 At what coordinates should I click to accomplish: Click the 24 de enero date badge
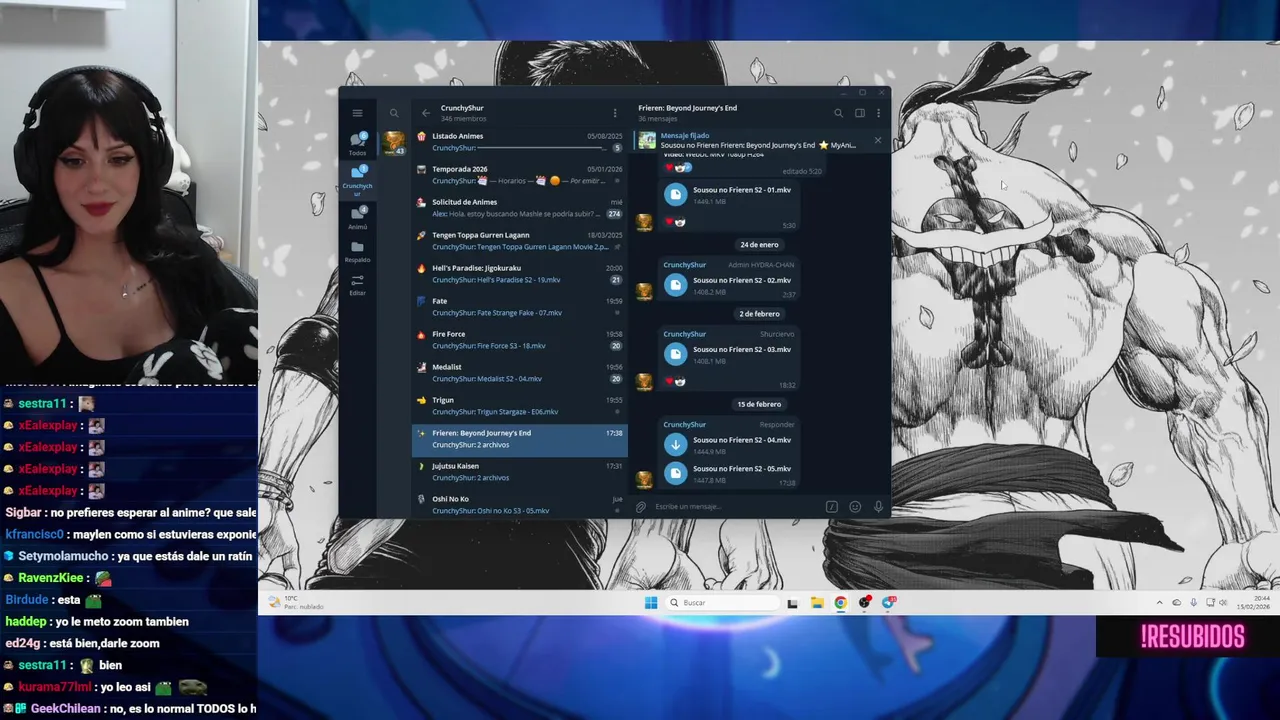759,245
